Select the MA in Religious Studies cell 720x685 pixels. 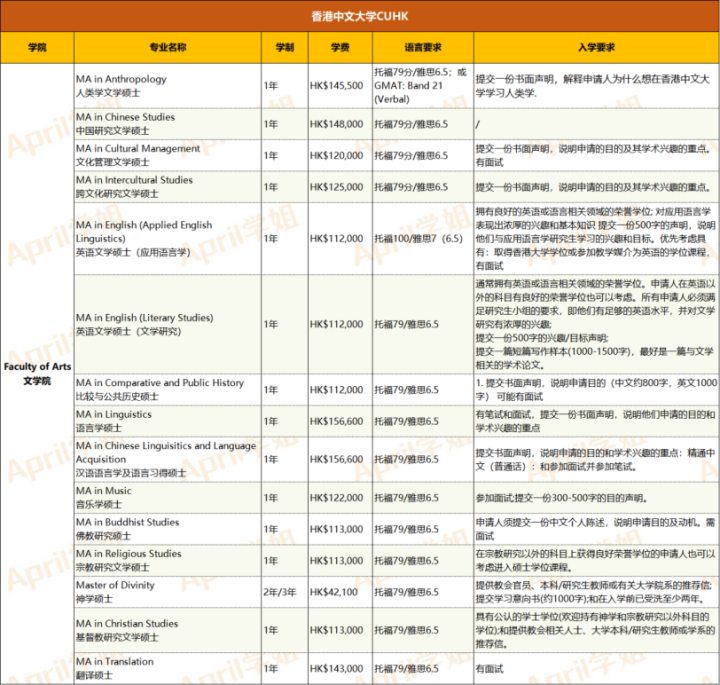(168, 561)
